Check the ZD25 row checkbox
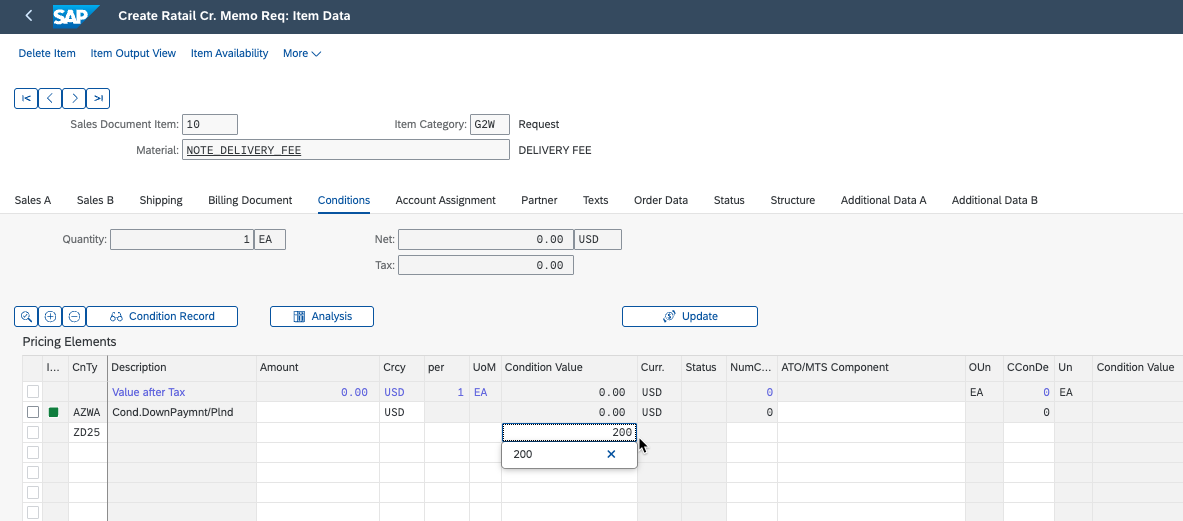The height and width of the screenshot is (521, 1183). pyautogui.click(x=33, y=432)
